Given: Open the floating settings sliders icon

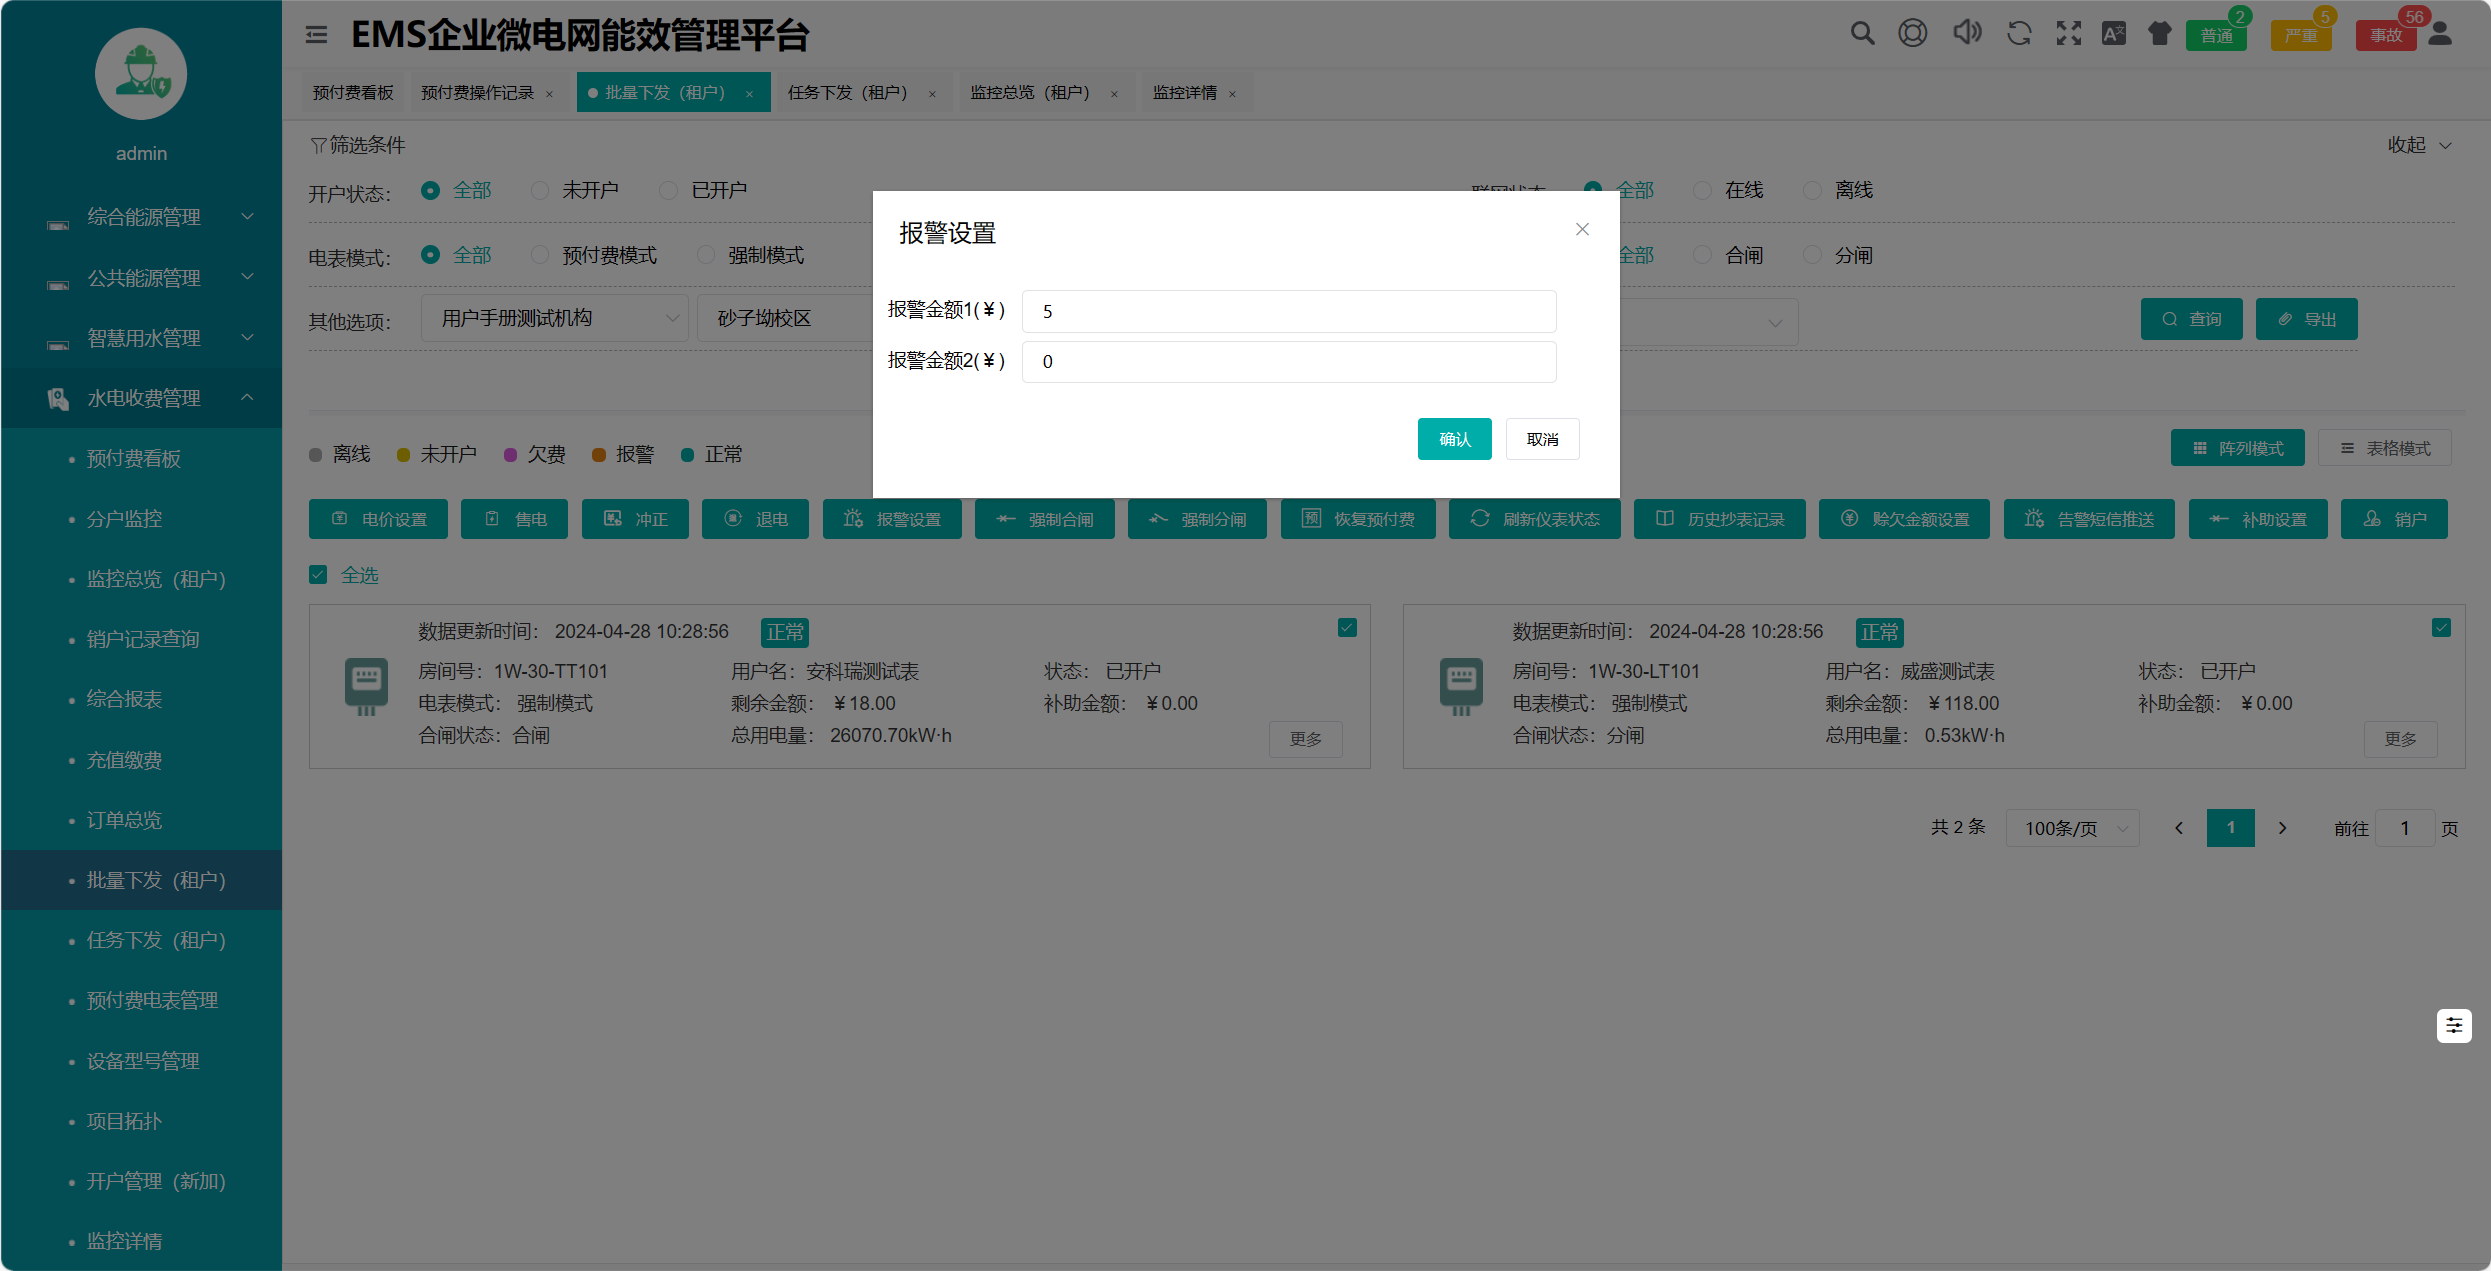Looking at the screenshot, I should pyautogui.click(x=2454, y=1026).
